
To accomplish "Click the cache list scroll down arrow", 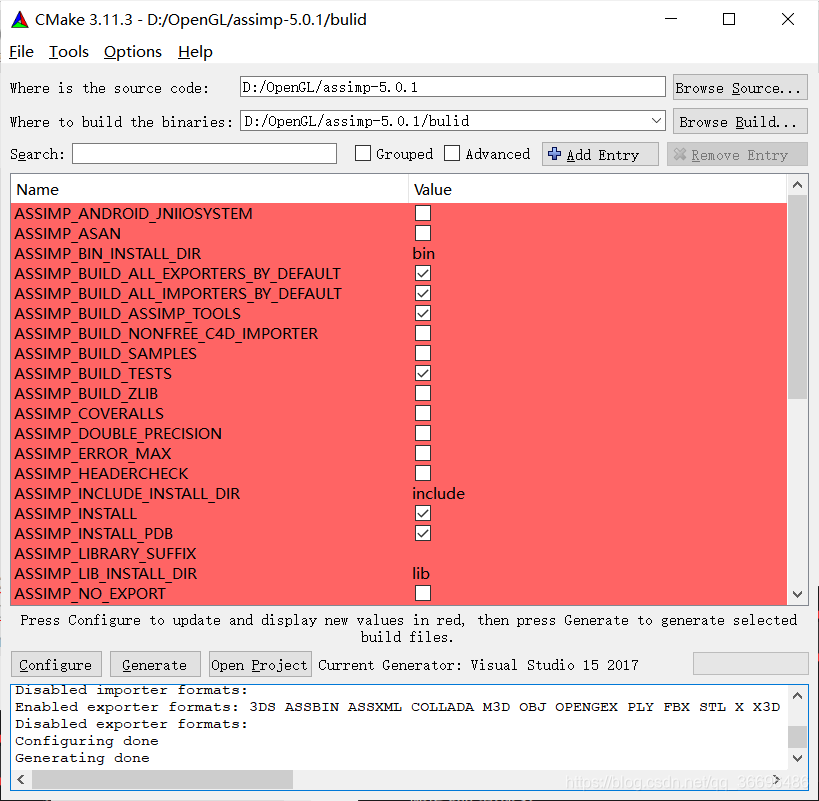I will pyautogui.click(x=797, y=594).
